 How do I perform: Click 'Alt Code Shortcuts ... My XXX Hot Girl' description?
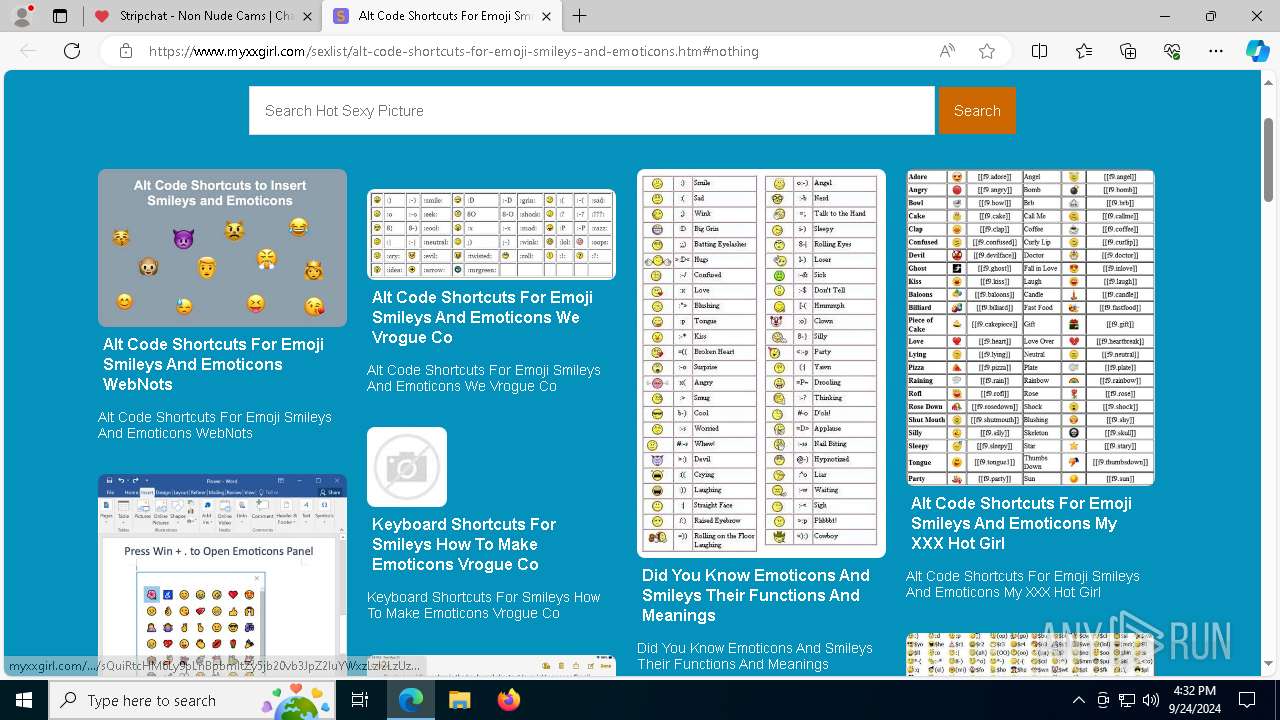(x=1023, y=584)
